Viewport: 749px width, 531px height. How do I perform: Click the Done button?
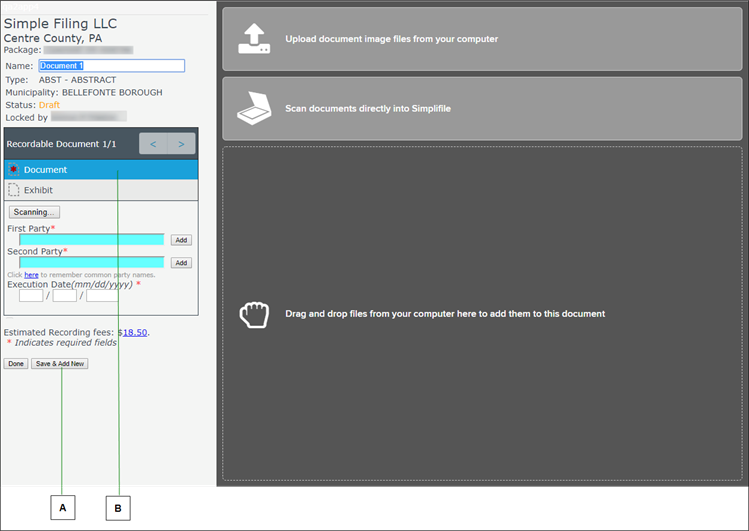pos(16,364)
